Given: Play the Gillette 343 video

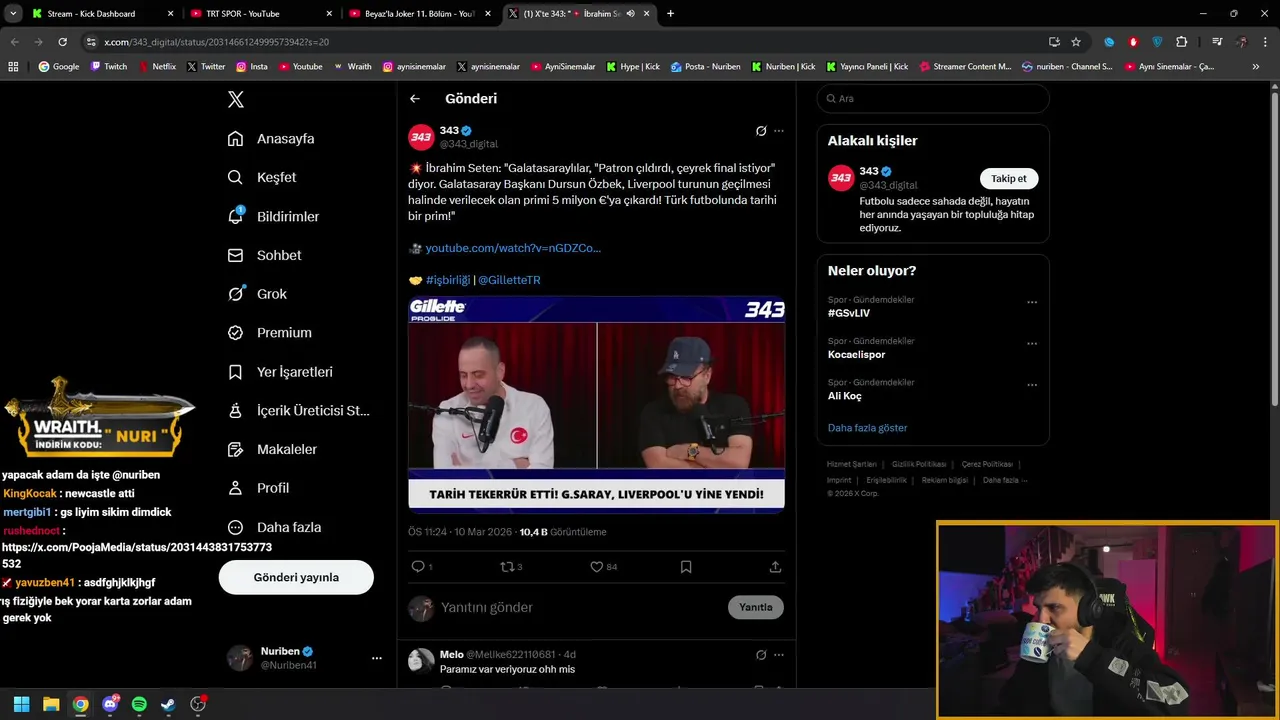Looking at the screenshot, I should 596,405.
